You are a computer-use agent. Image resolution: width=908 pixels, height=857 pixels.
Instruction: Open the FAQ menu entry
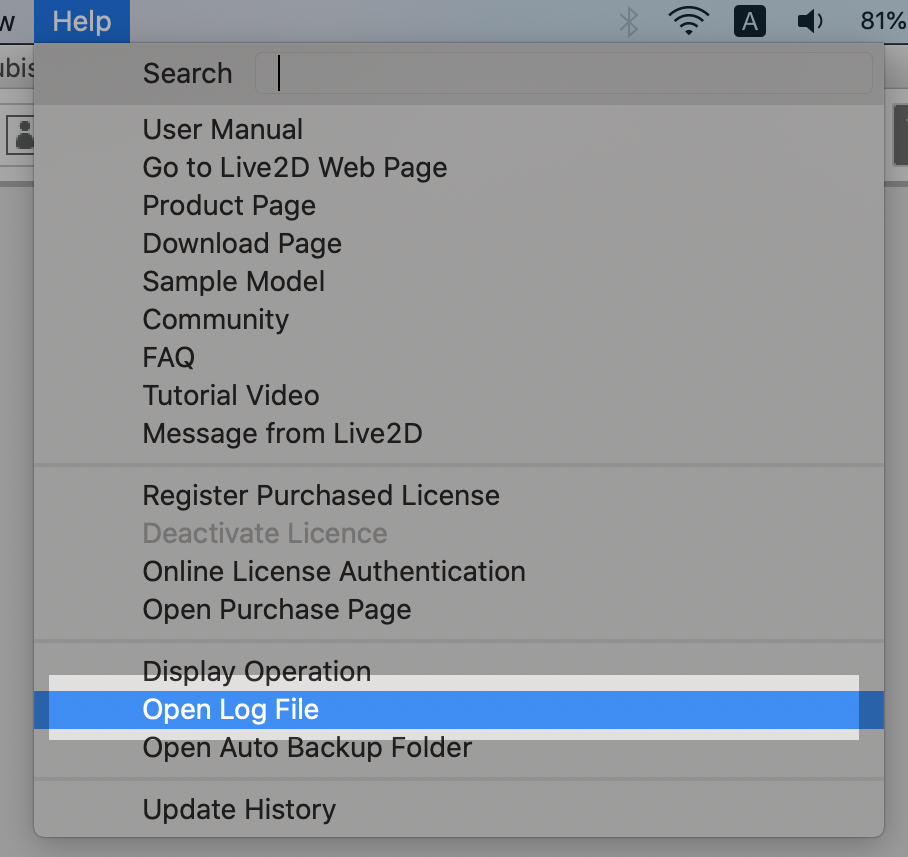coord(459,357)
